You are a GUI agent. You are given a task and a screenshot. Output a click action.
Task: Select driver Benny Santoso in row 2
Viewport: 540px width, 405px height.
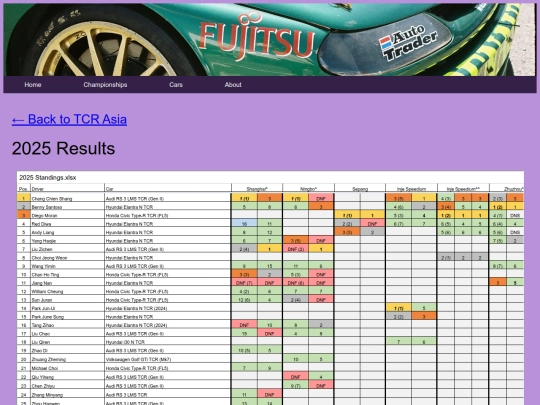47,207
